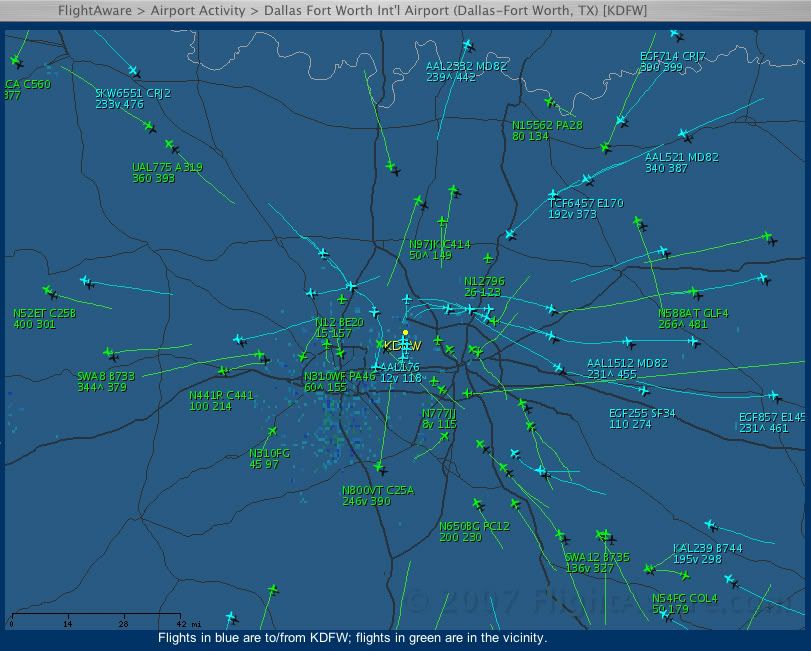Click the EGF857 flight label
811x651 pixels.
click(x=772, y=422)
